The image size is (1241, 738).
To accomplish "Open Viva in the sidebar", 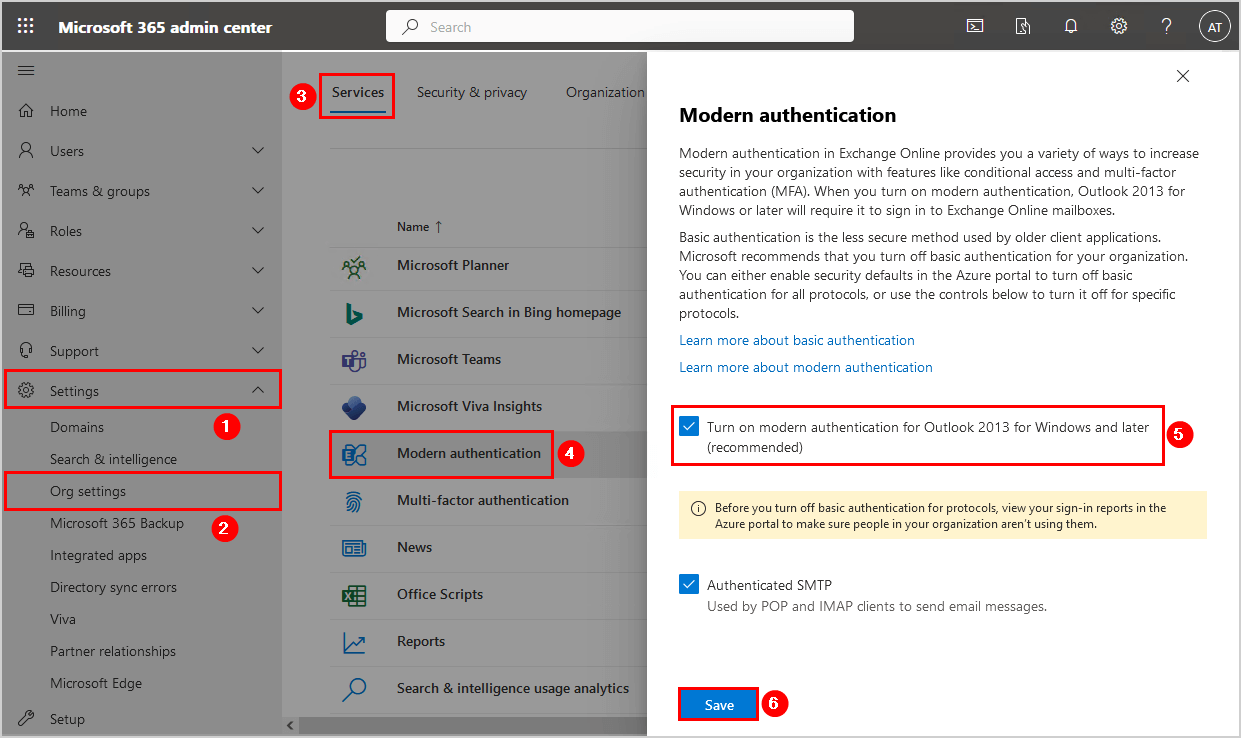I will 63,619.
